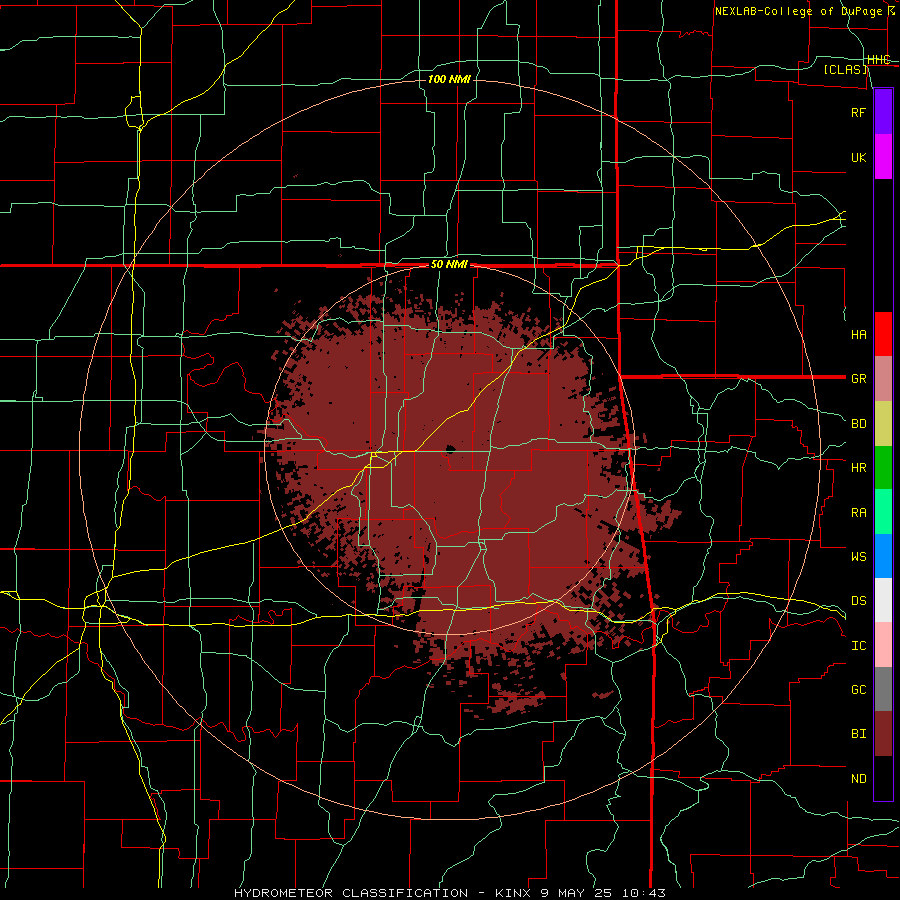This screenshot has width=900, height=900.
Task: Click the GR pink legend swatch
Action: tap(883, 378)
